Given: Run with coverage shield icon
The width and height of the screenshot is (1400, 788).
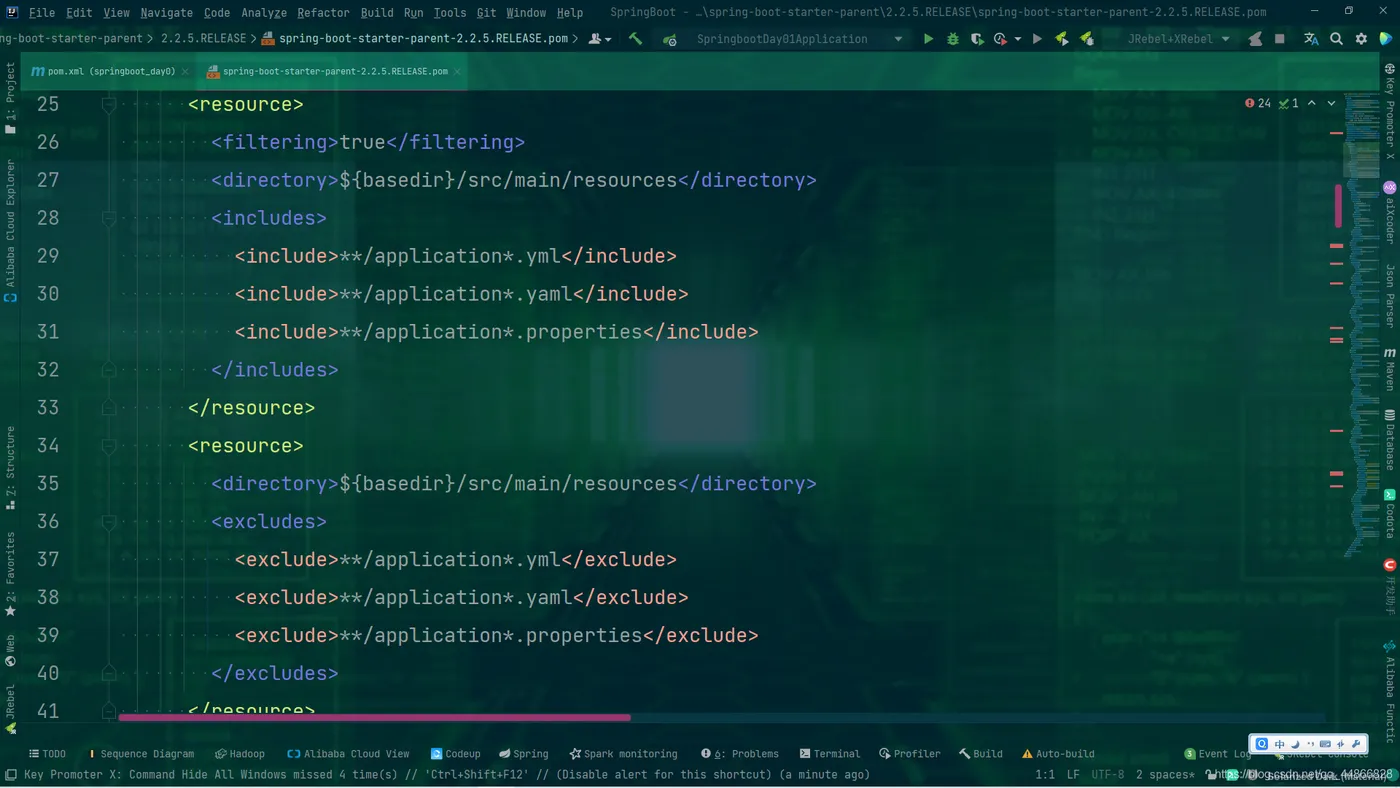Looking at the screenshot, I should coord(977,39).
